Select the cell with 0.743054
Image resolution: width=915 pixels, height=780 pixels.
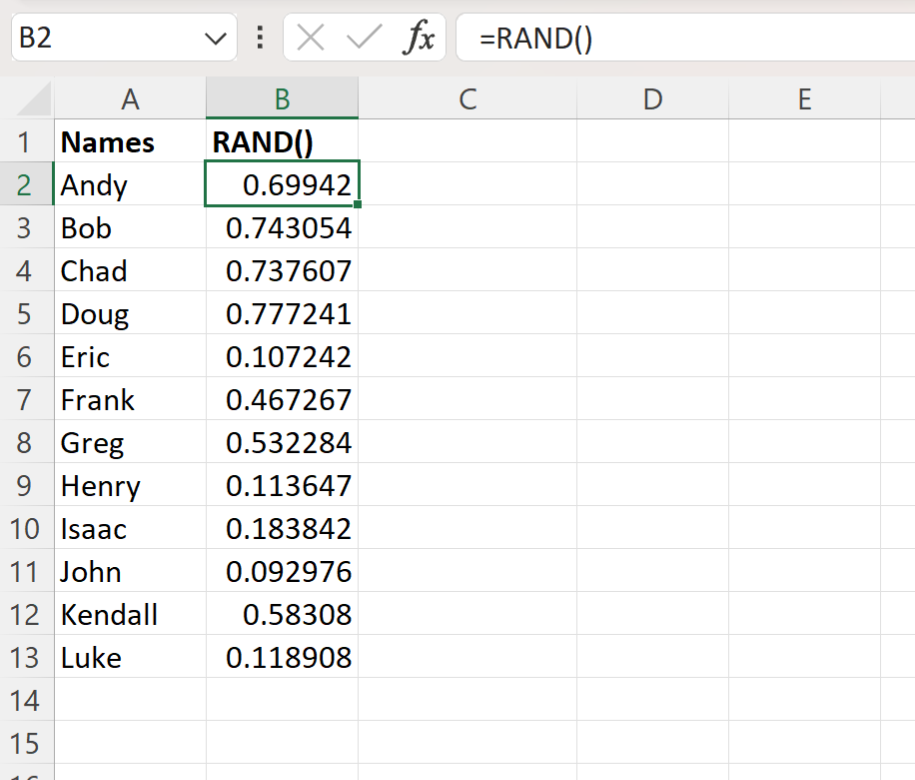tap(281, 228)
